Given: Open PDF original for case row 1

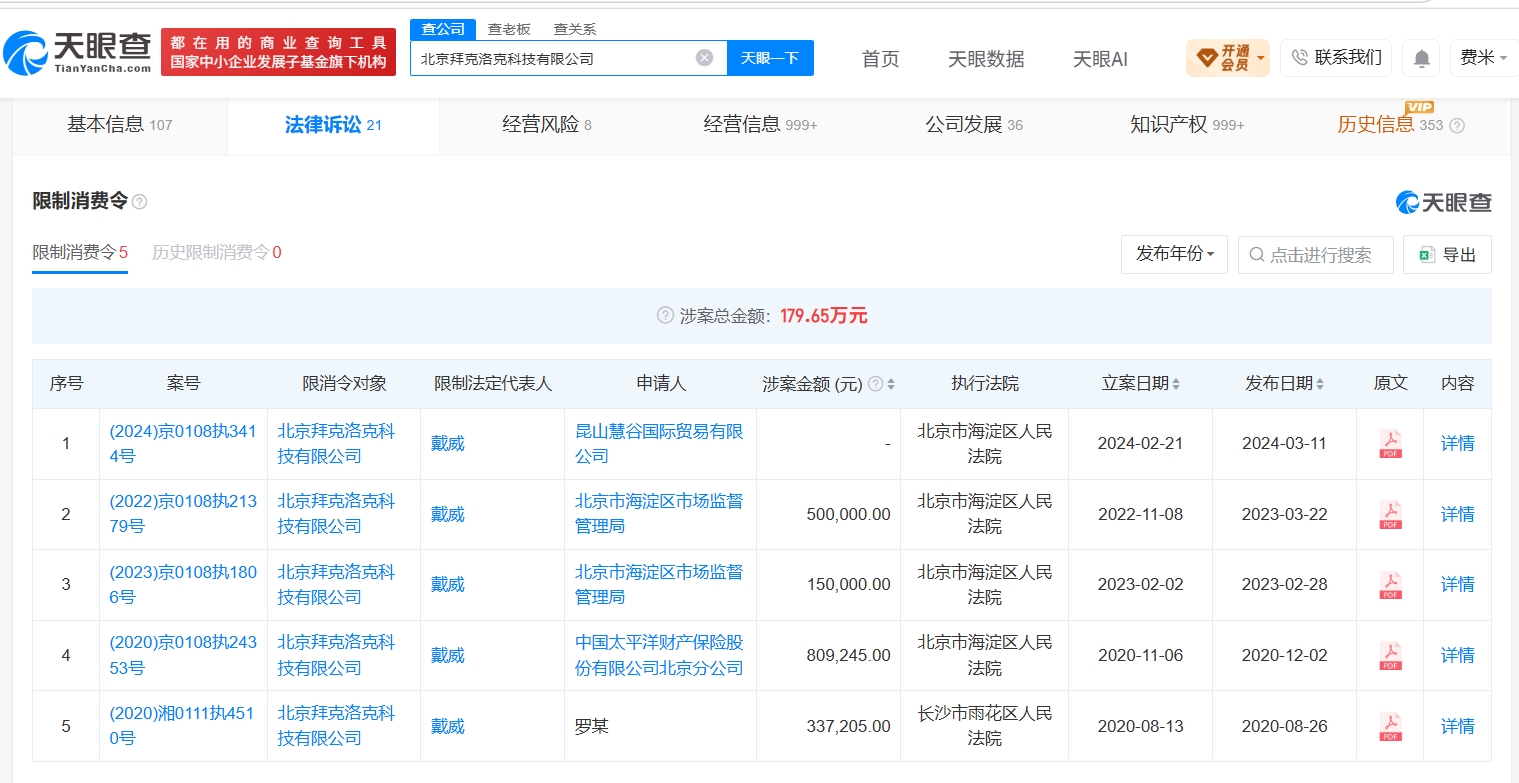Looking at the screenshot, I should 1390,443.
